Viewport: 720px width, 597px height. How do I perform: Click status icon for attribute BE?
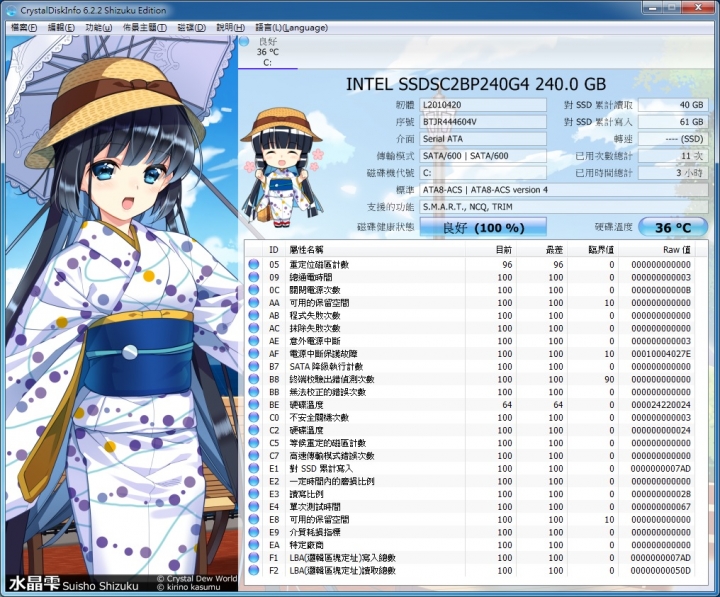[x=253, y=405]
